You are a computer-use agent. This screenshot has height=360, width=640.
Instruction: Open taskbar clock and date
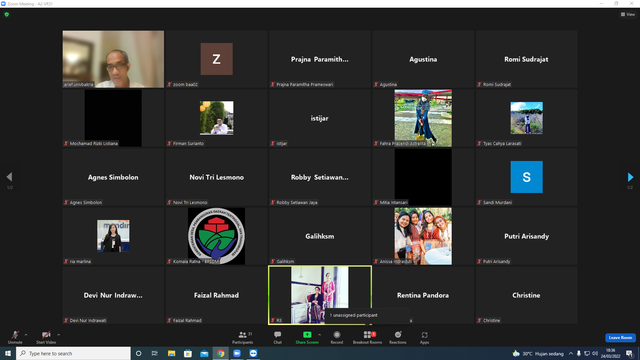pos(611,353)
